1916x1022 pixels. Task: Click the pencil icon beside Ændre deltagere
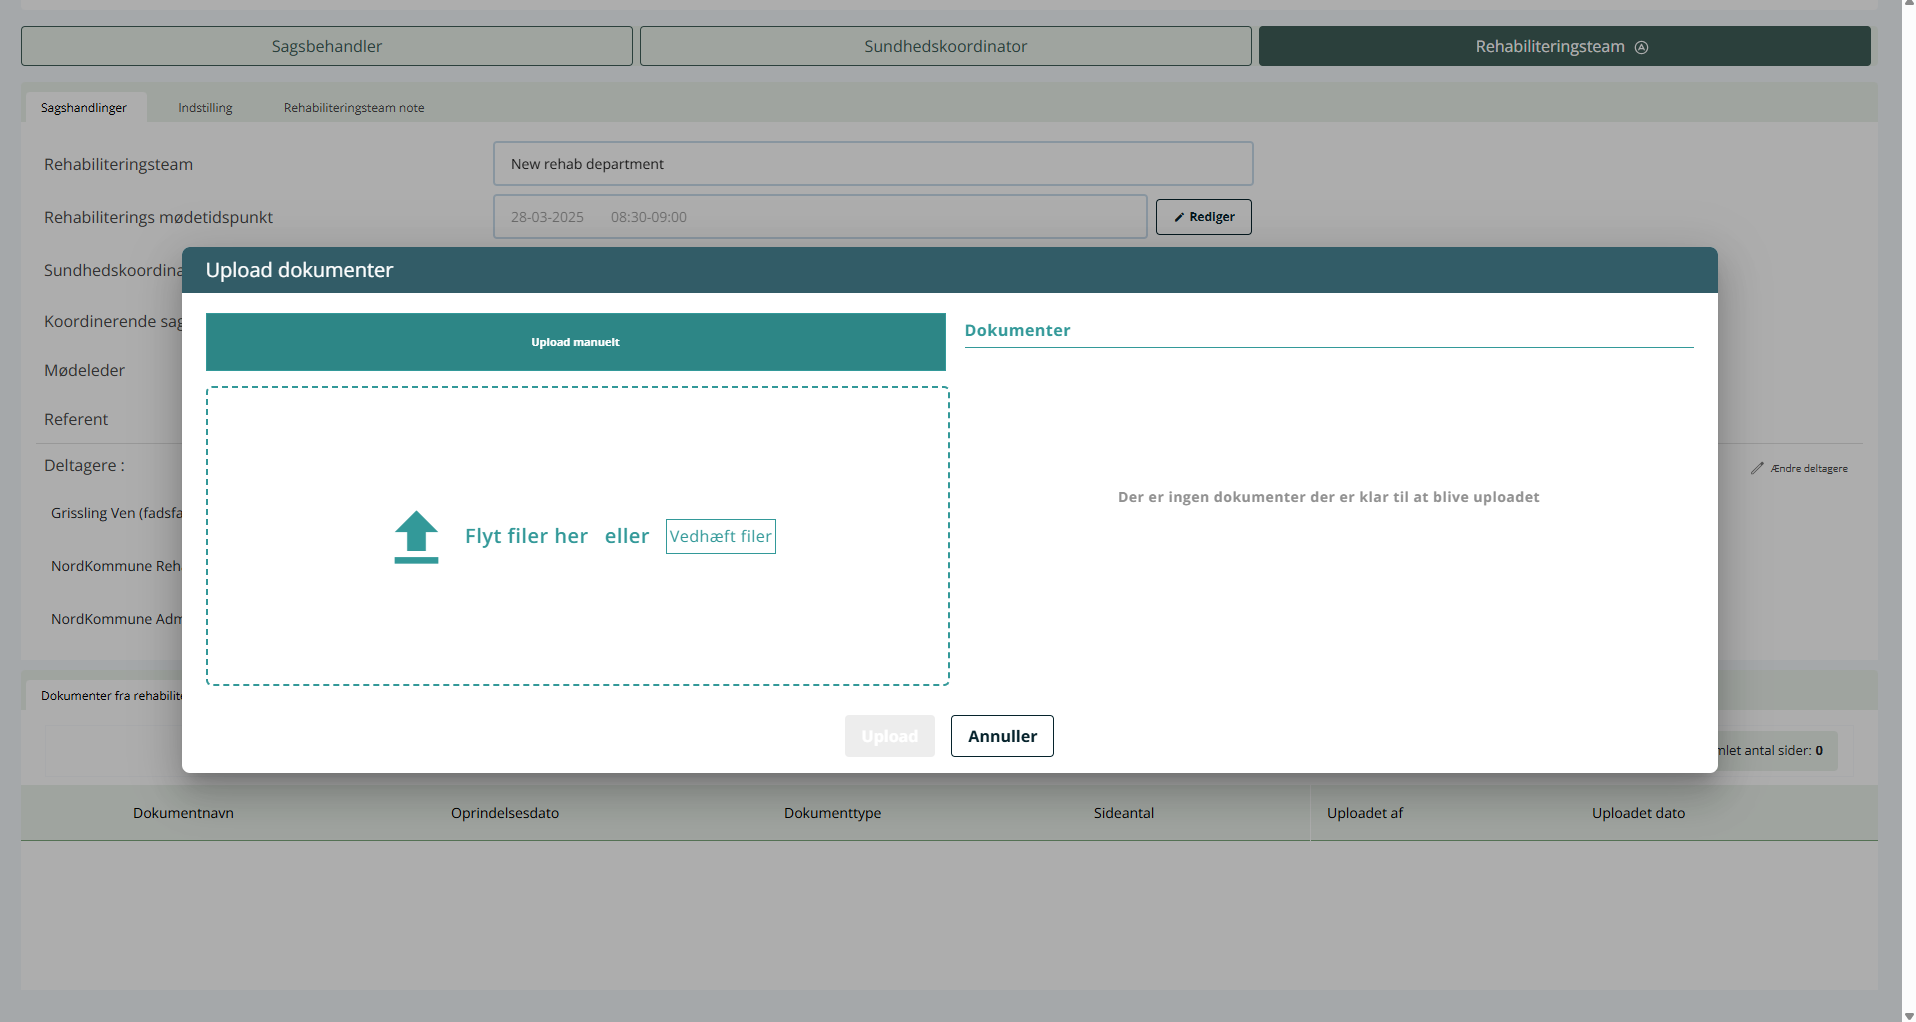tap(1757, 468)
